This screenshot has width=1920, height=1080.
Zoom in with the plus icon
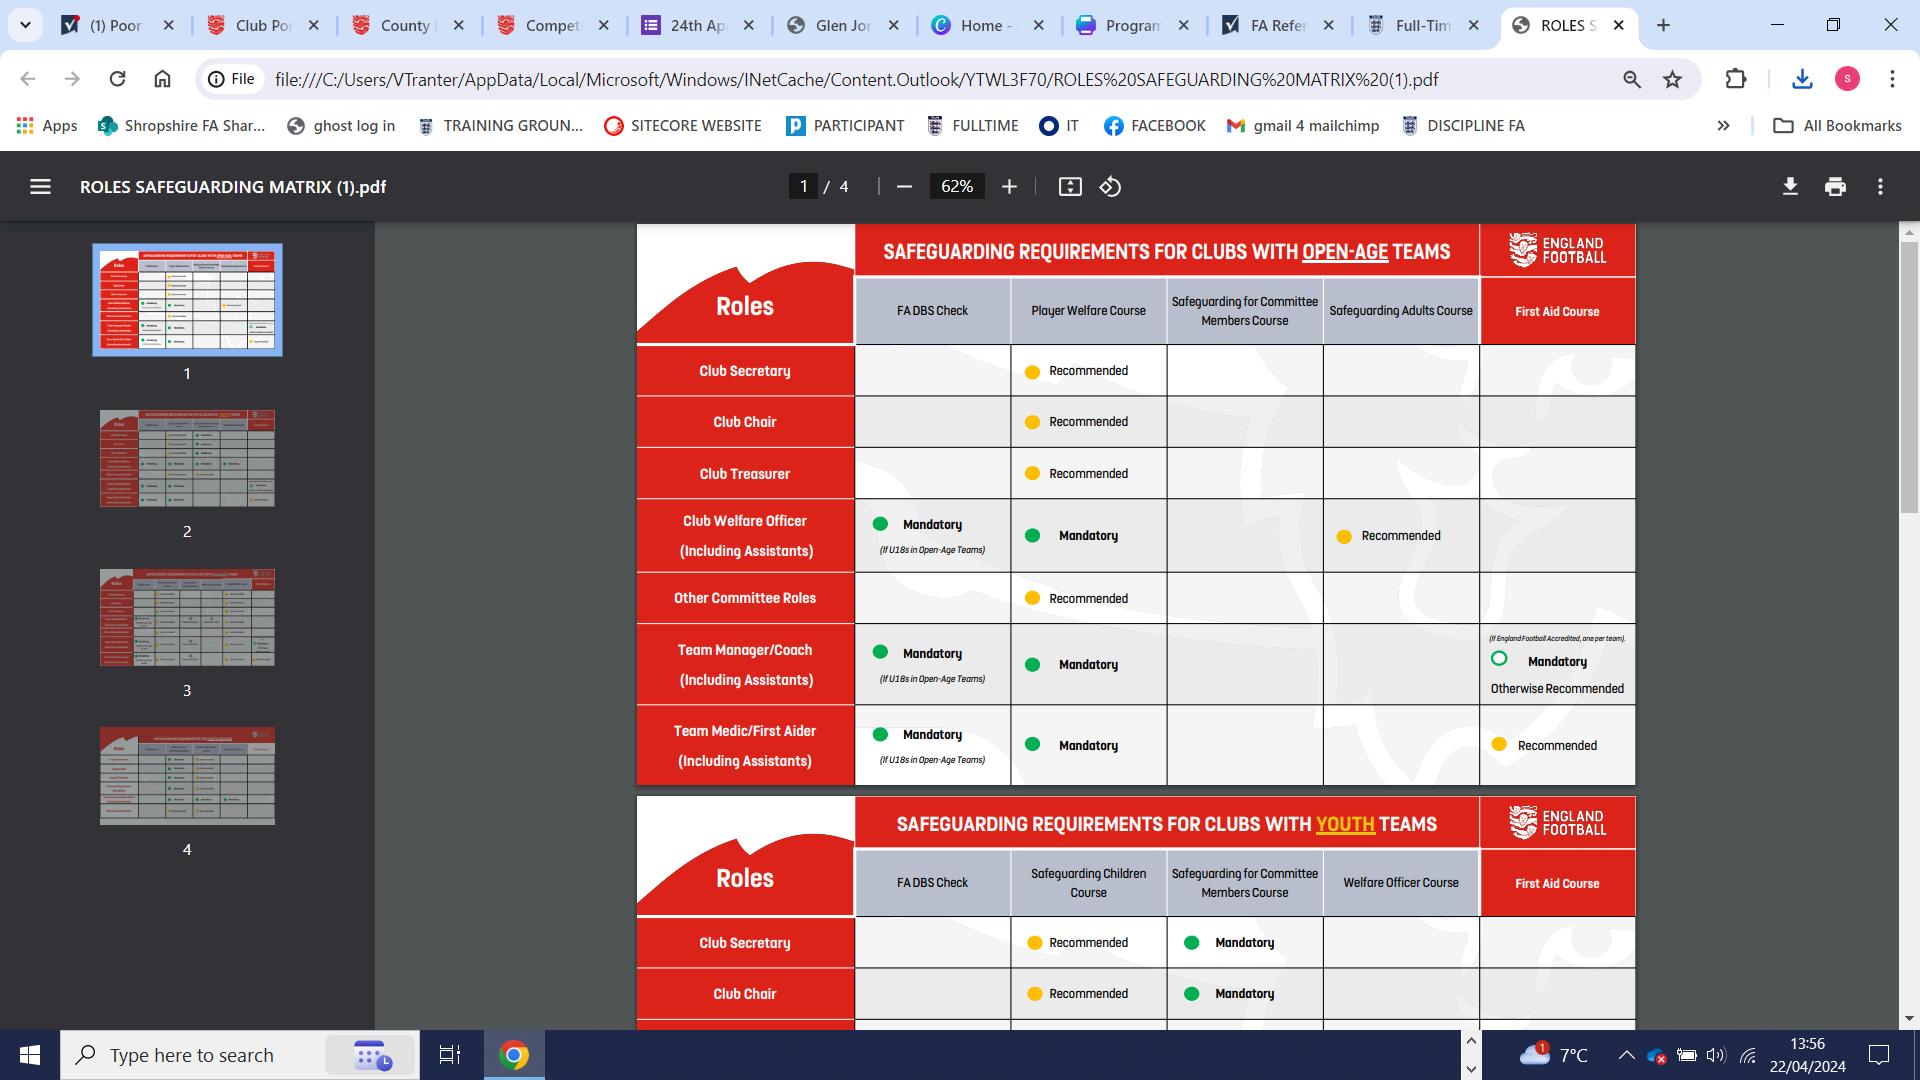coord(1009,187)
